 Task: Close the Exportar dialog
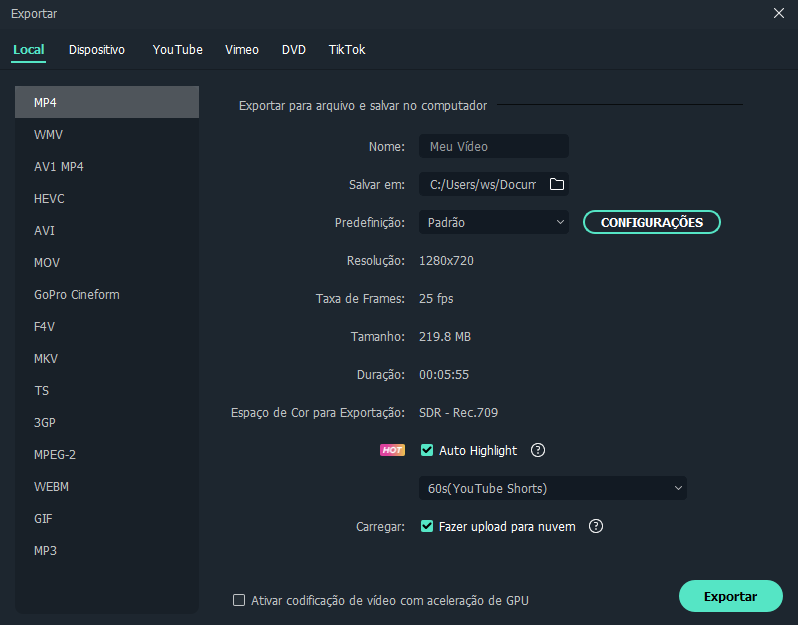click(x=779, y=13)
